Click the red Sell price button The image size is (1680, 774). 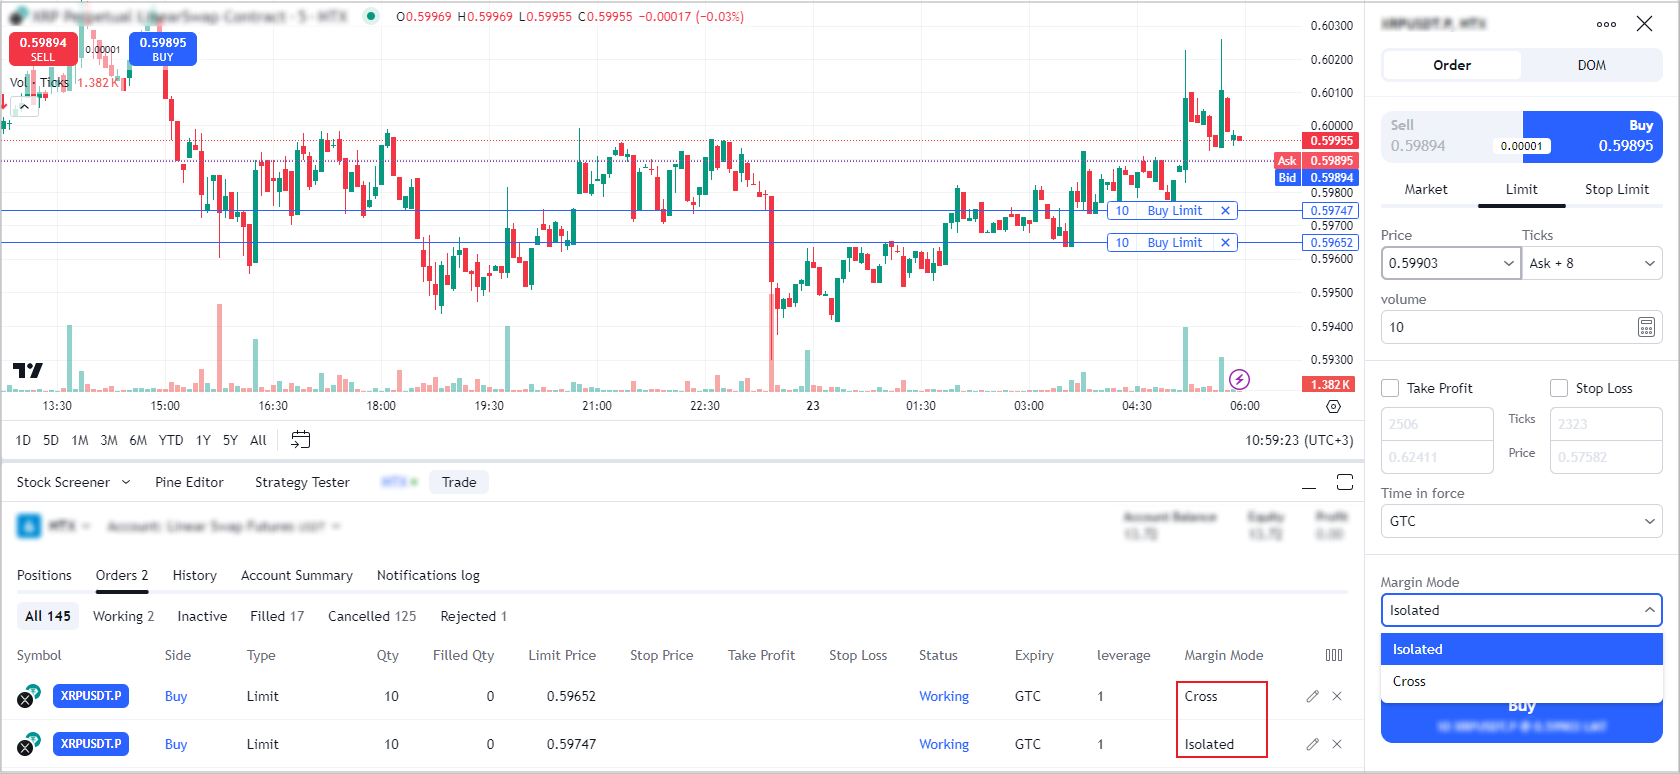pos(43,48)
